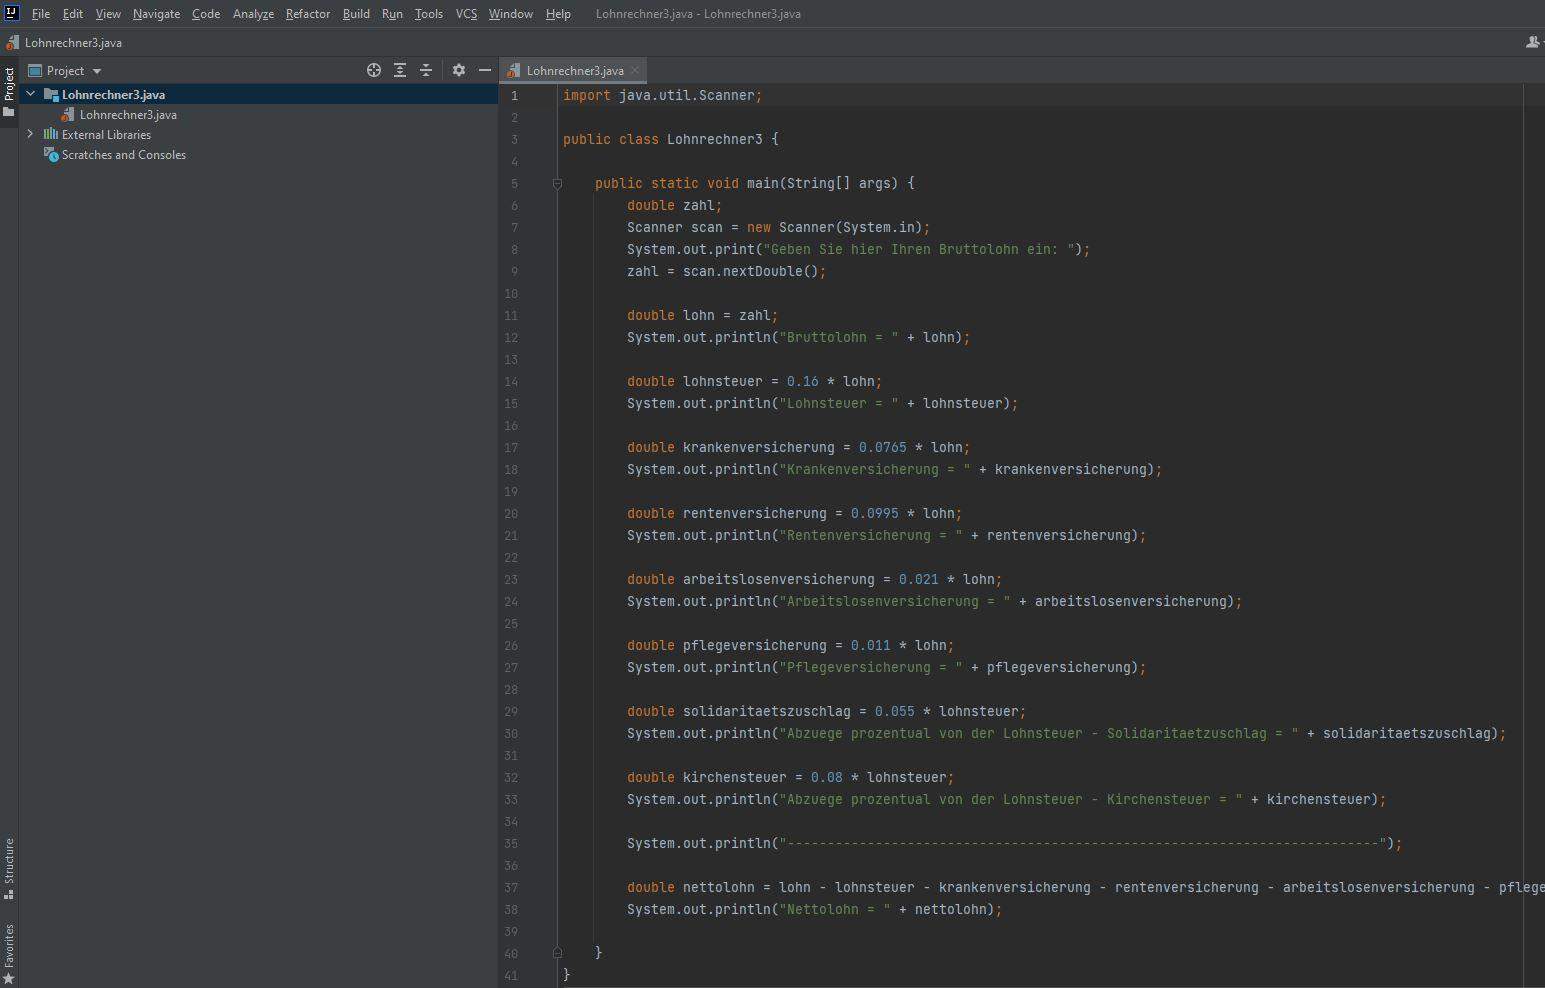
Task: Select the Scratches and Consoles tree item
Action: pyautogui.click(x=123, y=154)
